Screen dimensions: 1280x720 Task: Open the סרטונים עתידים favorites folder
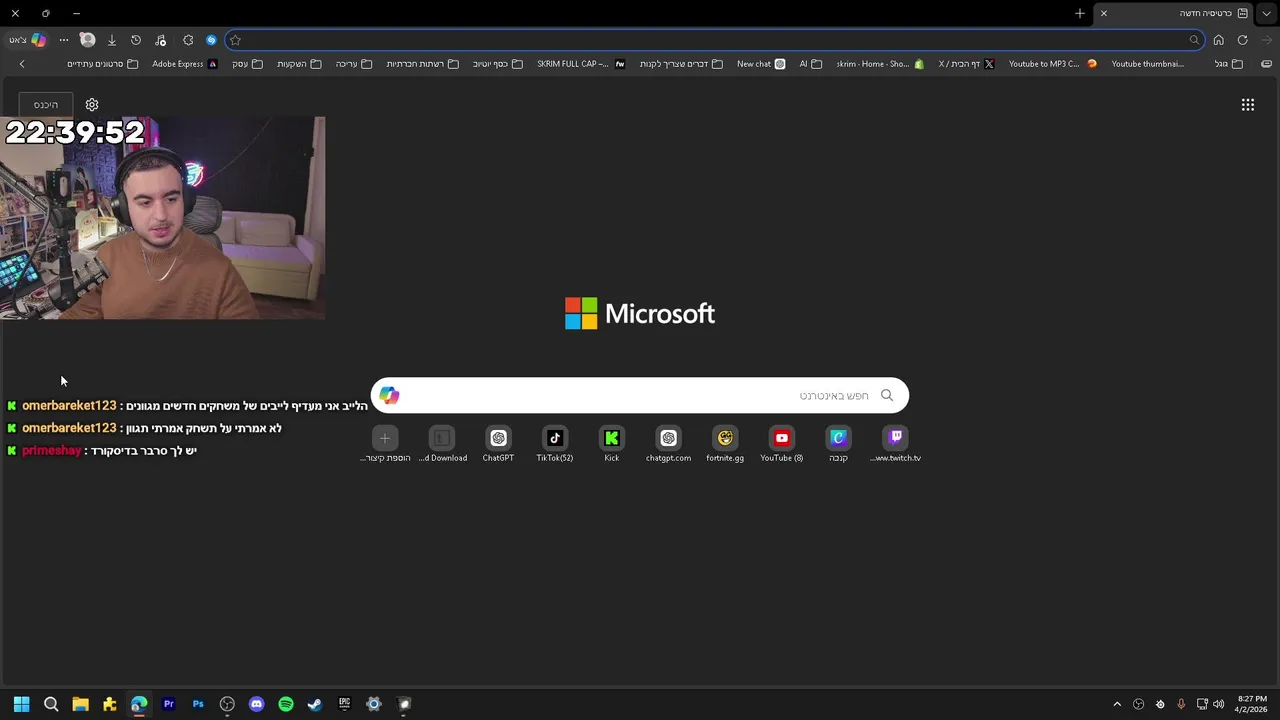[102, 64]
